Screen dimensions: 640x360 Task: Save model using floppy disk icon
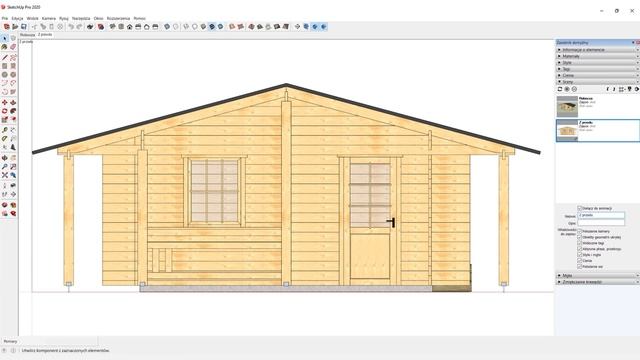pyautogui.click(x=24, y=27)
